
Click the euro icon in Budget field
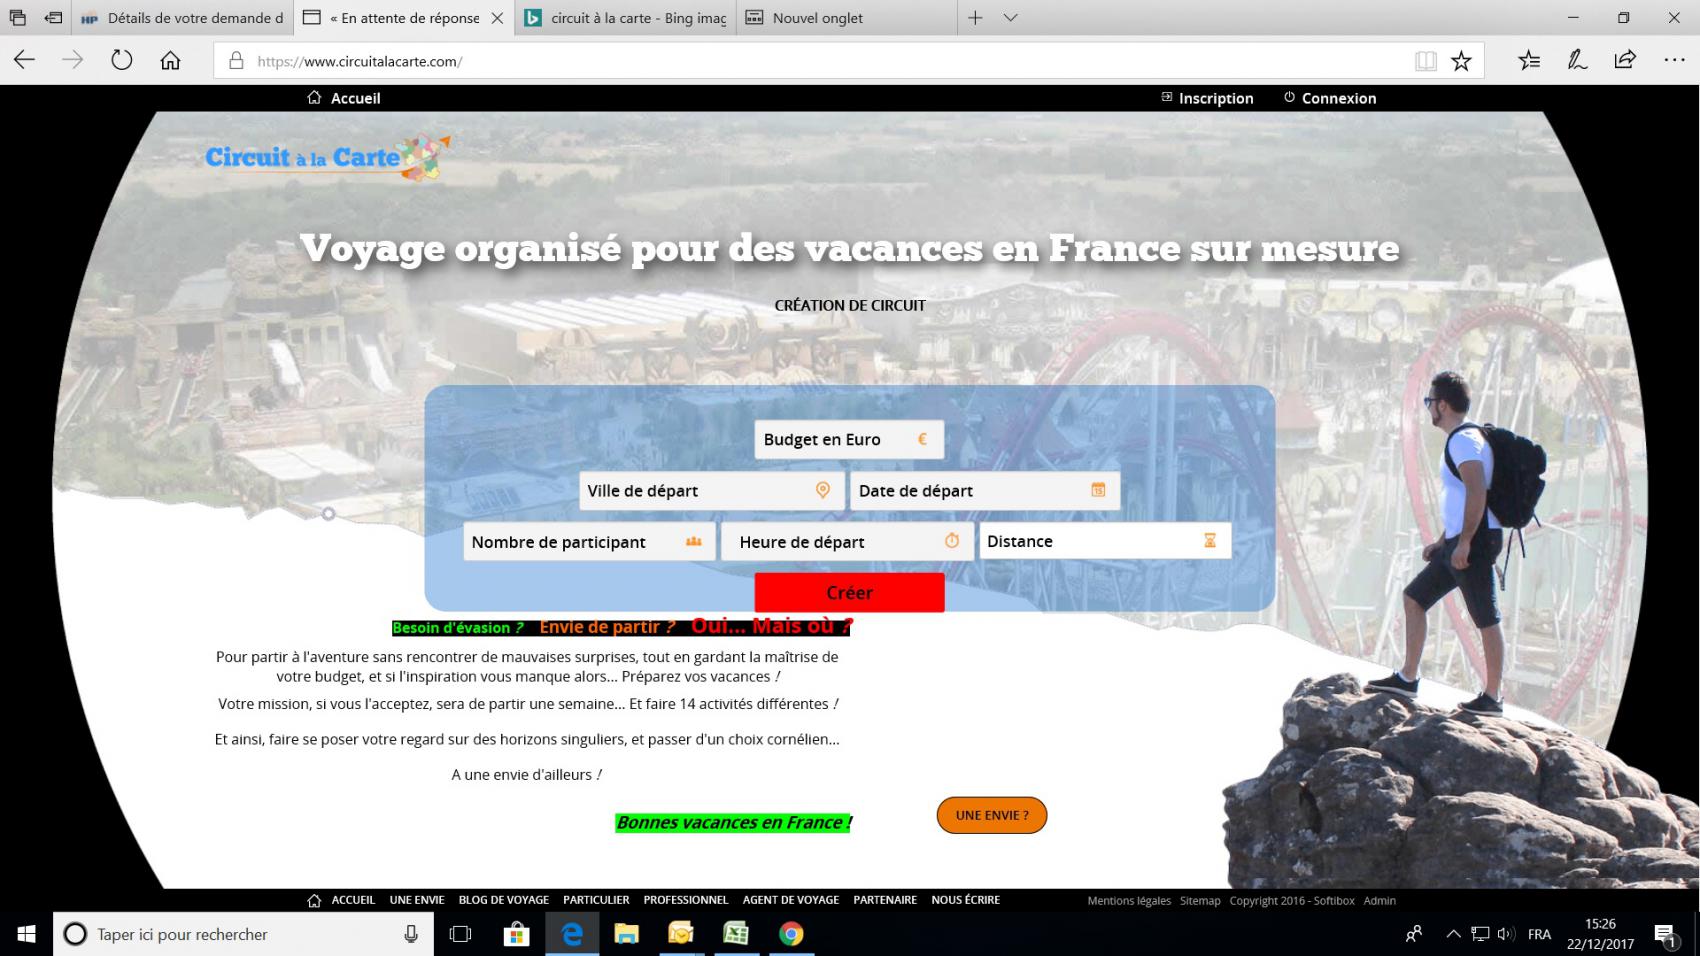click(x=922, y=439)
